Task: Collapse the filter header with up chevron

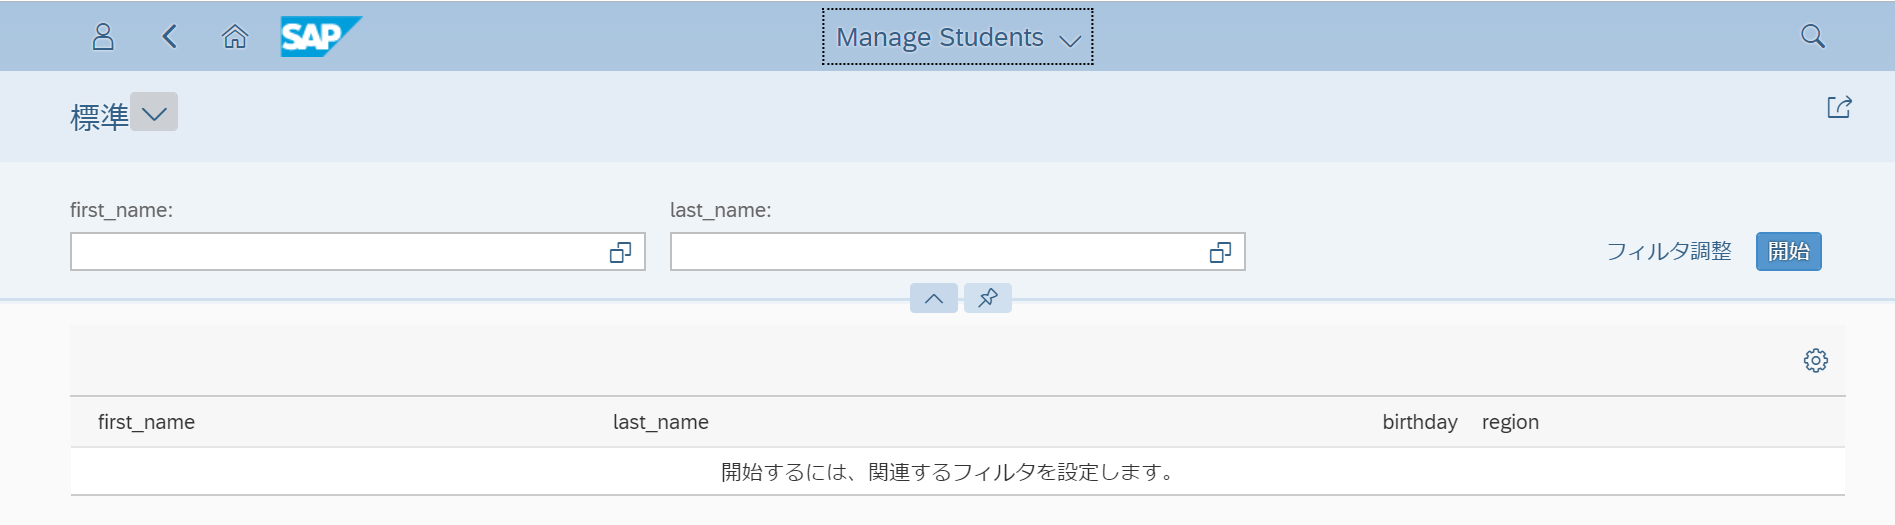Action: click(934, 298)
